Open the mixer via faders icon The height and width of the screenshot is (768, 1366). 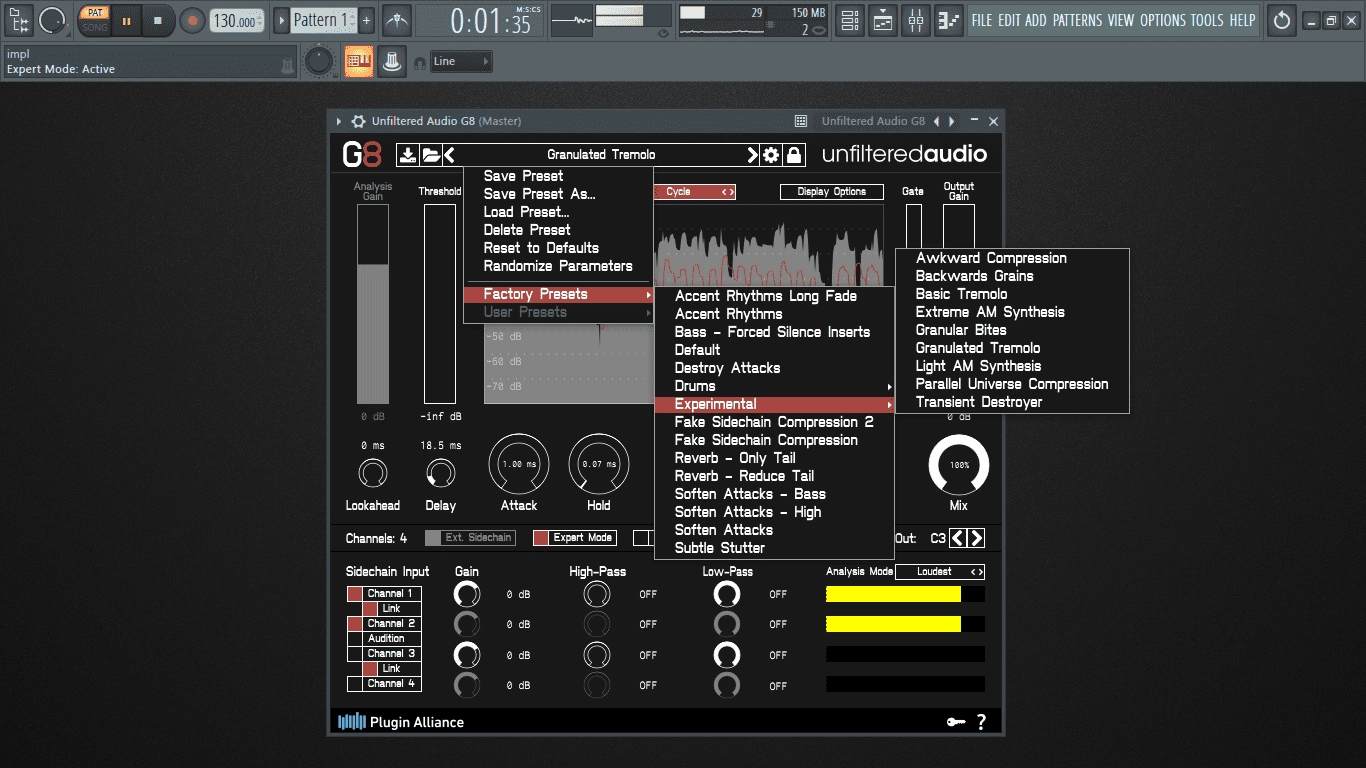(916, 20)
